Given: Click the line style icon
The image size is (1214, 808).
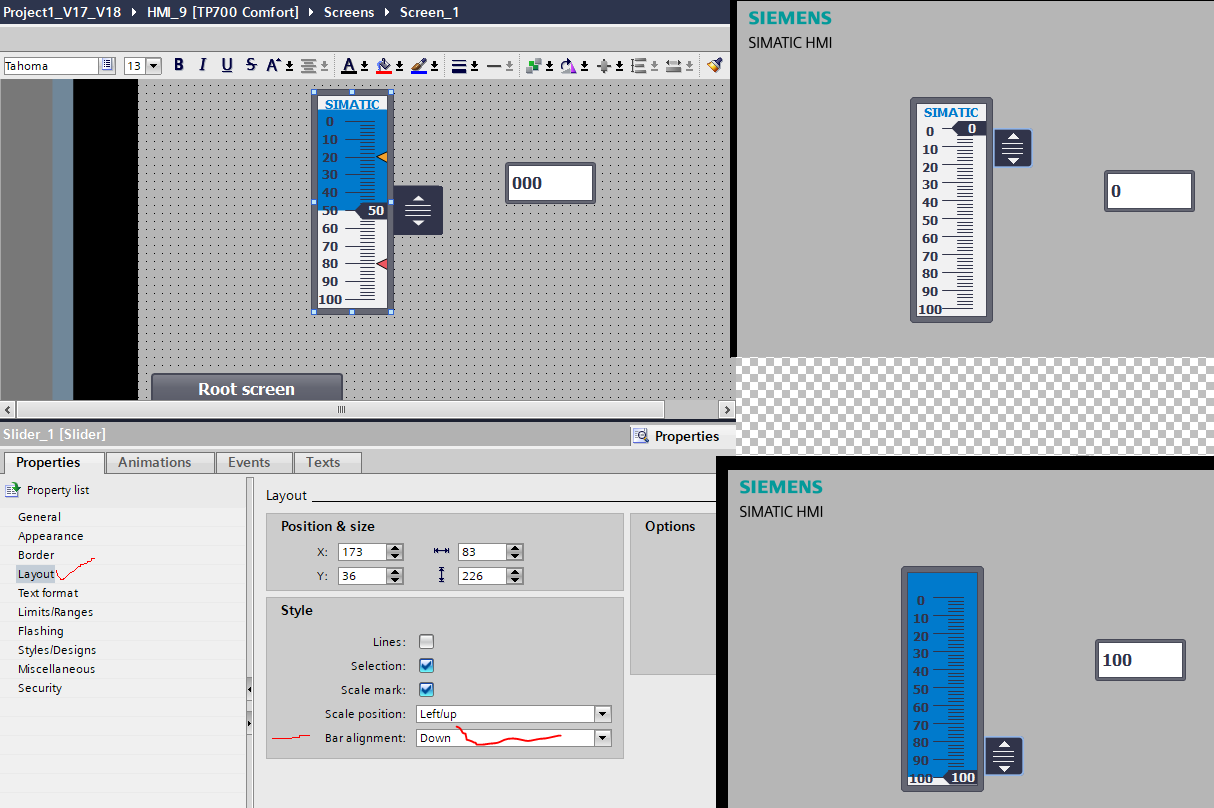Looking at the screenshot, I should [493, 65].
